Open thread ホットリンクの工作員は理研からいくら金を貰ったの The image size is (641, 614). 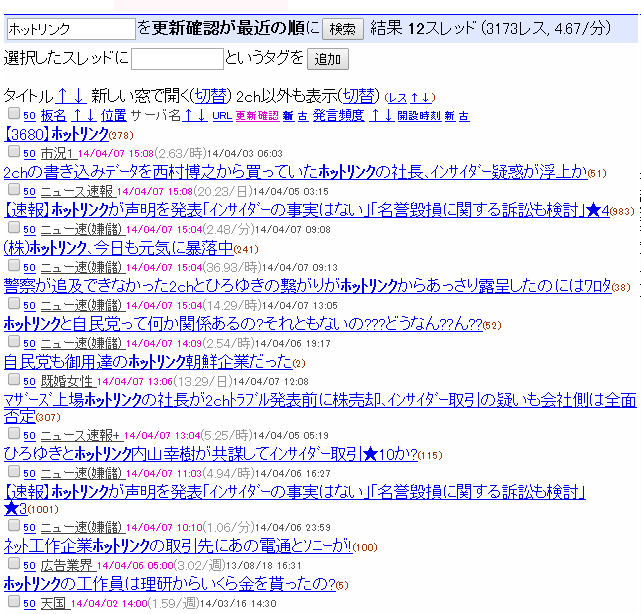coord(170,584)
